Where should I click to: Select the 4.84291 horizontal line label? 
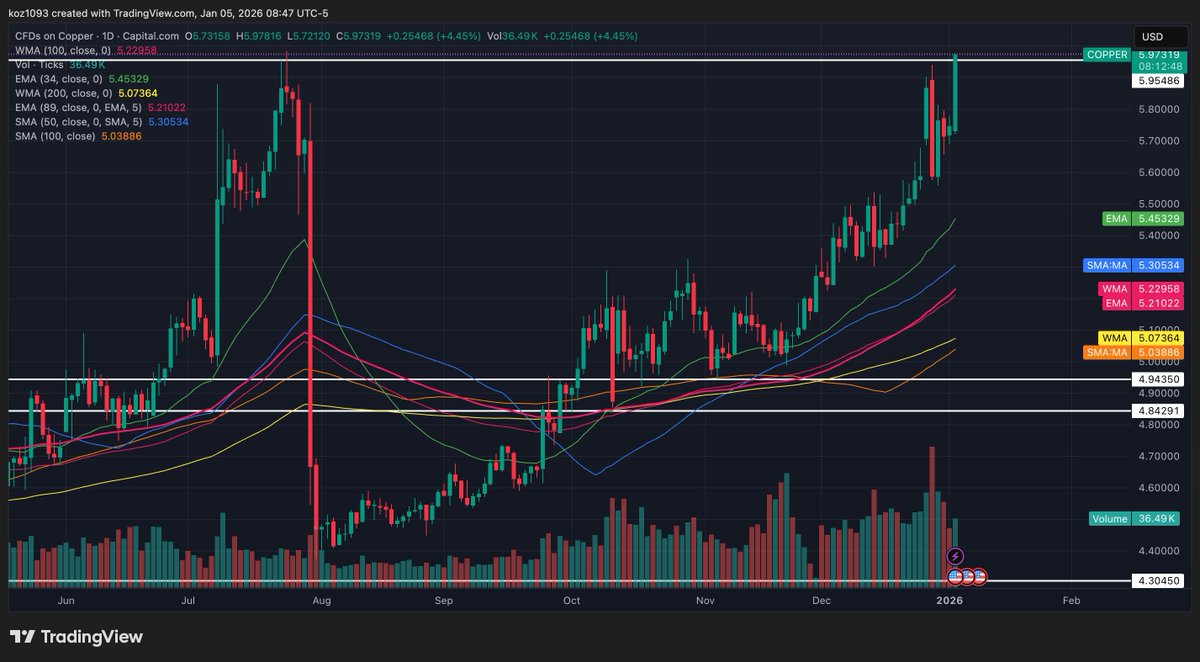1159,410
